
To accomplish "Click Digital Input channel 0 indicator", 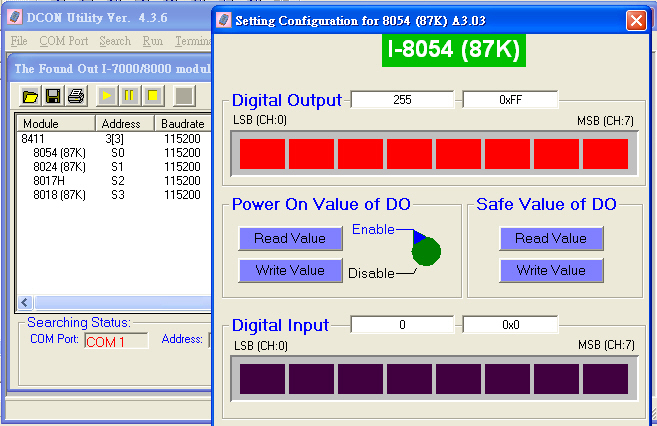I will pyautogui.click(x=261, y=379).
